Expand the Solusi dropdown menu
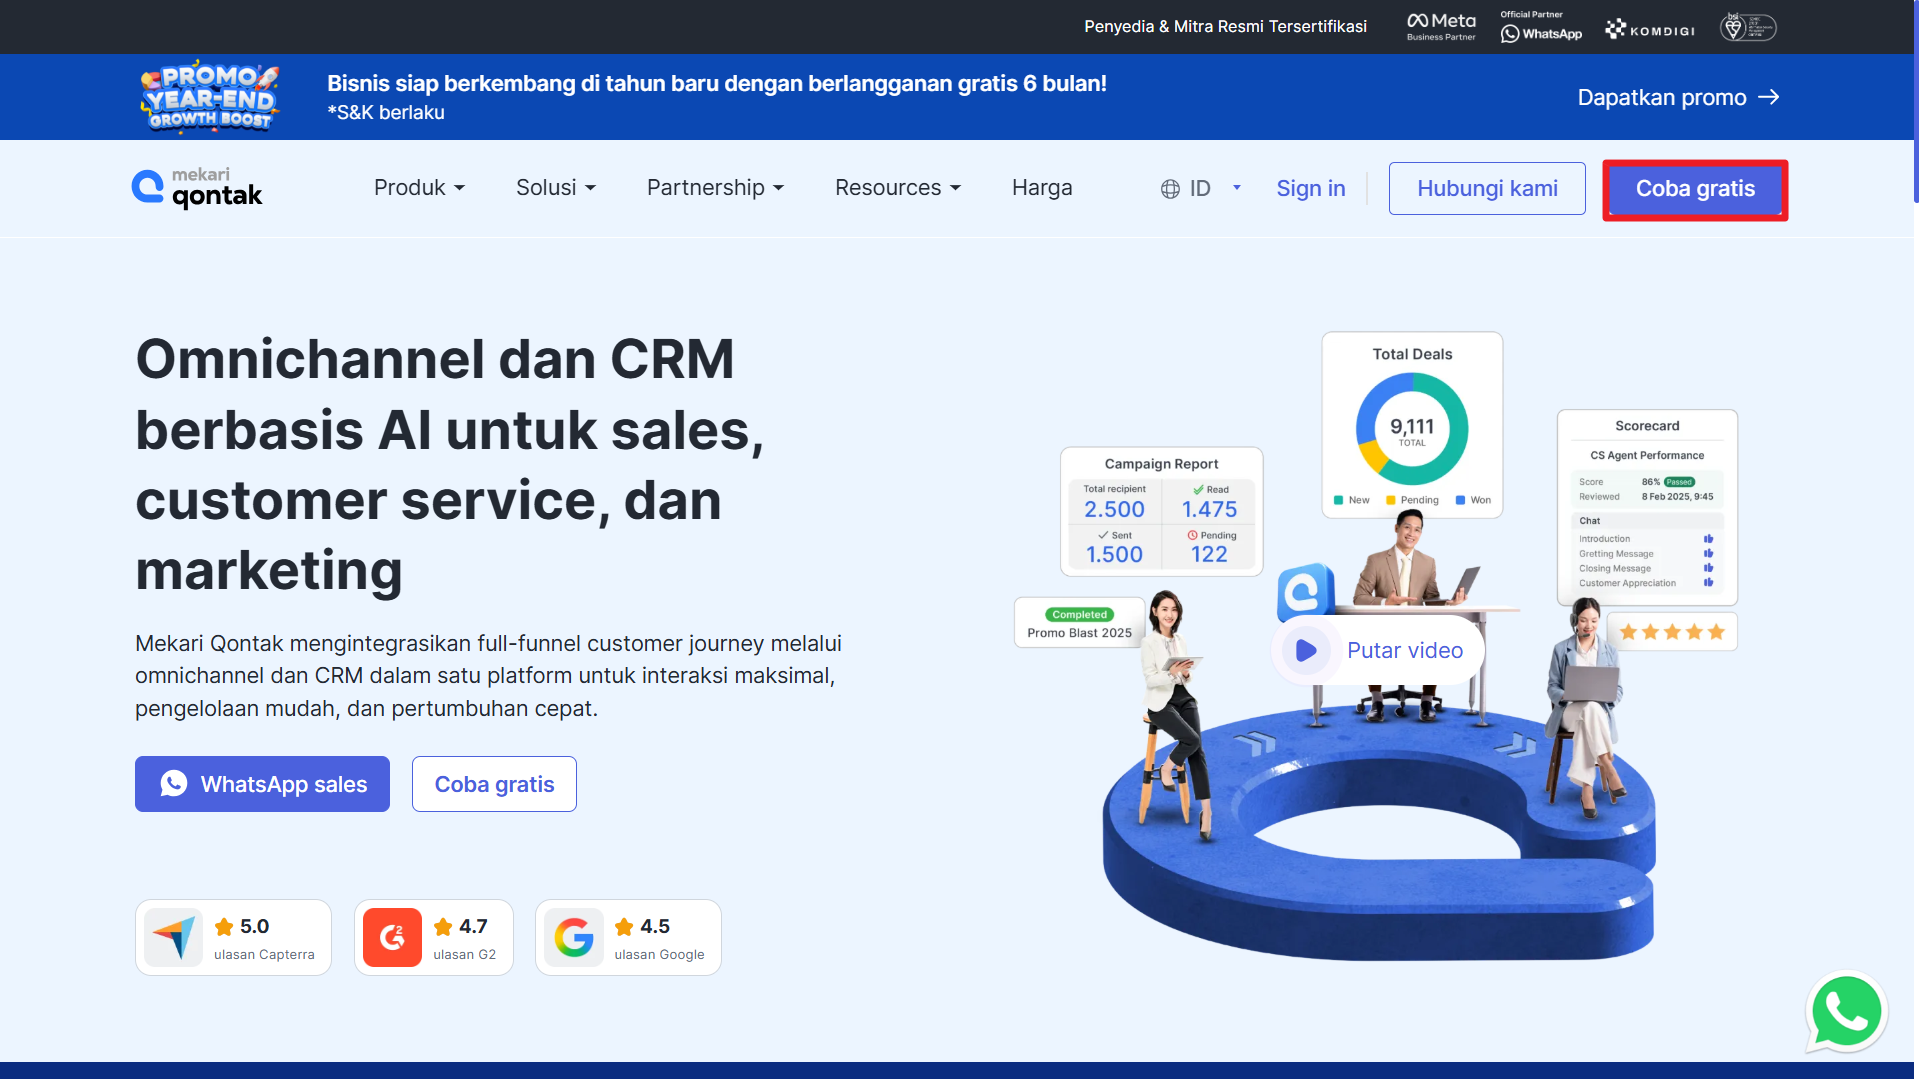Viewport: 1919px width, 1079px height. 555,188
